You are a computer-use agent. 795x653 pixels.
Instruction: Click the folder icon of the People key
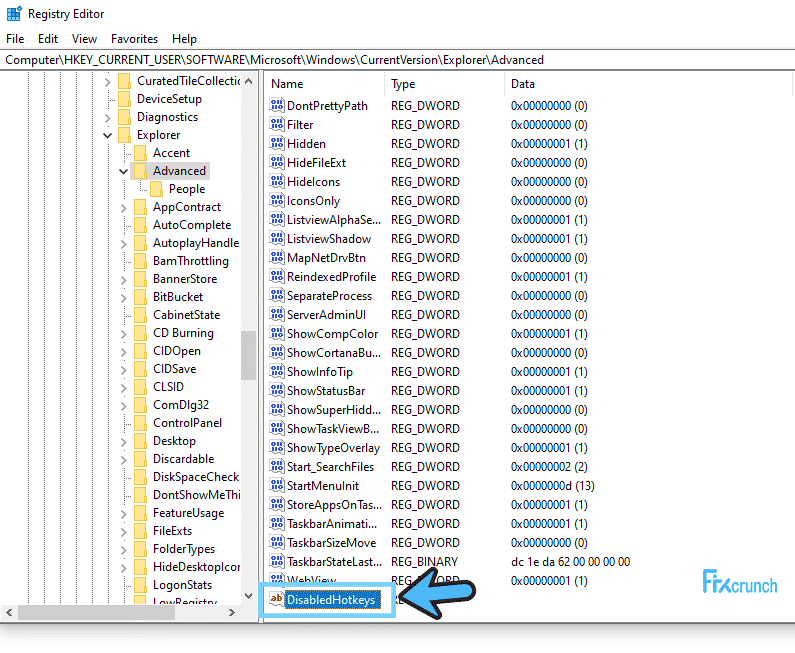157,189
